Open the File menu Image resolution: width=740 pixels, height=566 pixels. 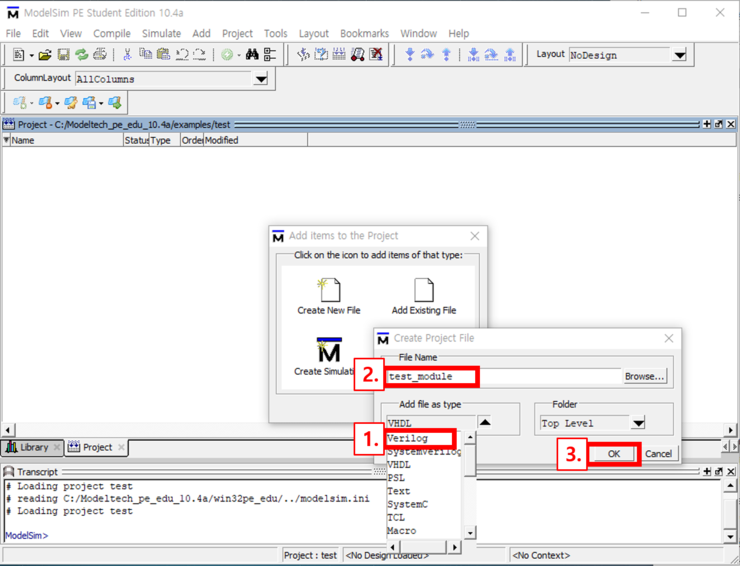pos(13,34)
